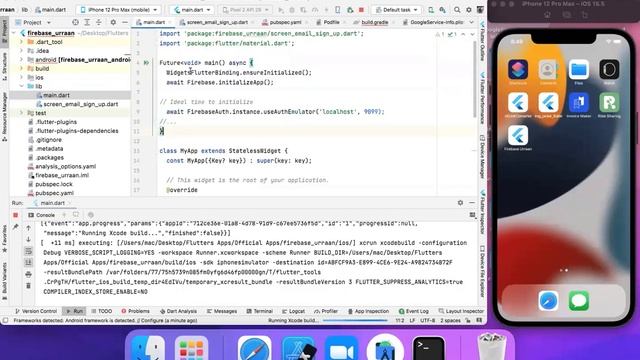Click the up arrow in console gutter

[28, 228]
